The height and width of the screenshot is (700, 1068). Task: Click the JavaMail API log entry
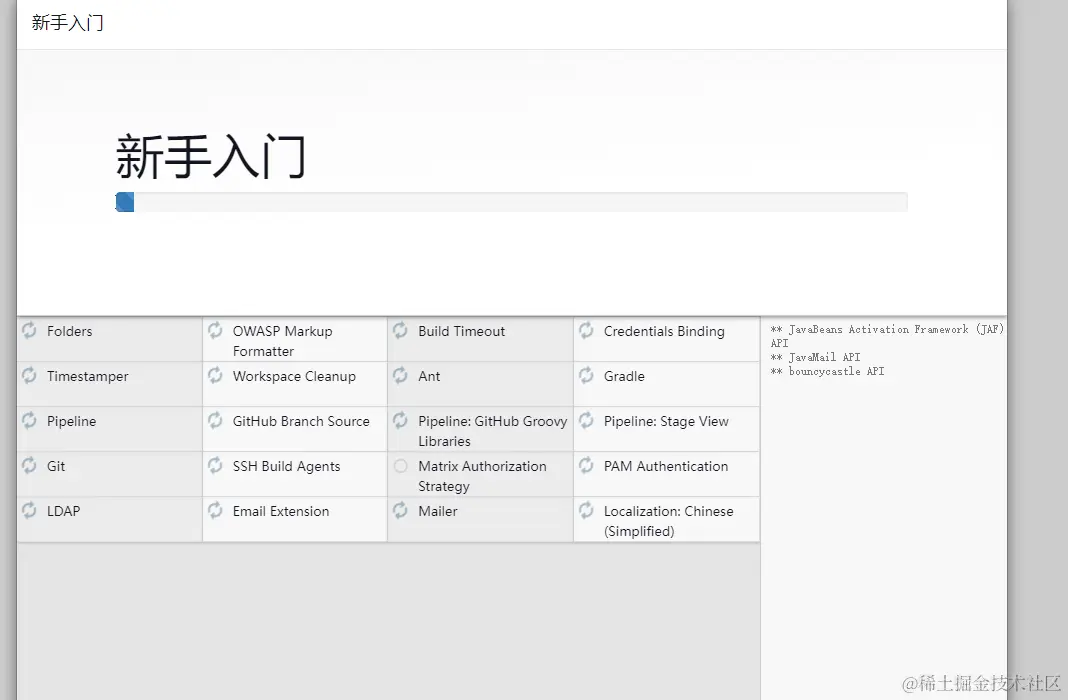[815, 357]
